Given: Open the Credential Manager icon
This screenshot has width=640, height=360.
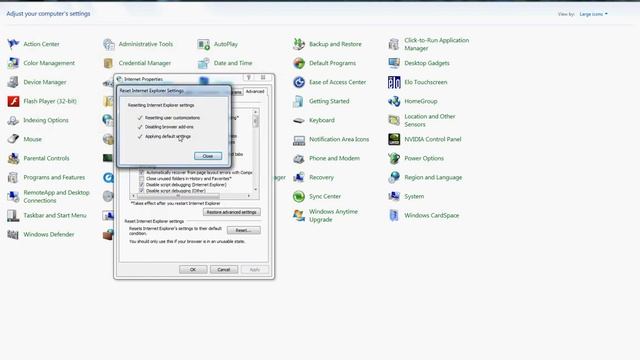Looking at the screenshot, I should (x=109, y=63).
